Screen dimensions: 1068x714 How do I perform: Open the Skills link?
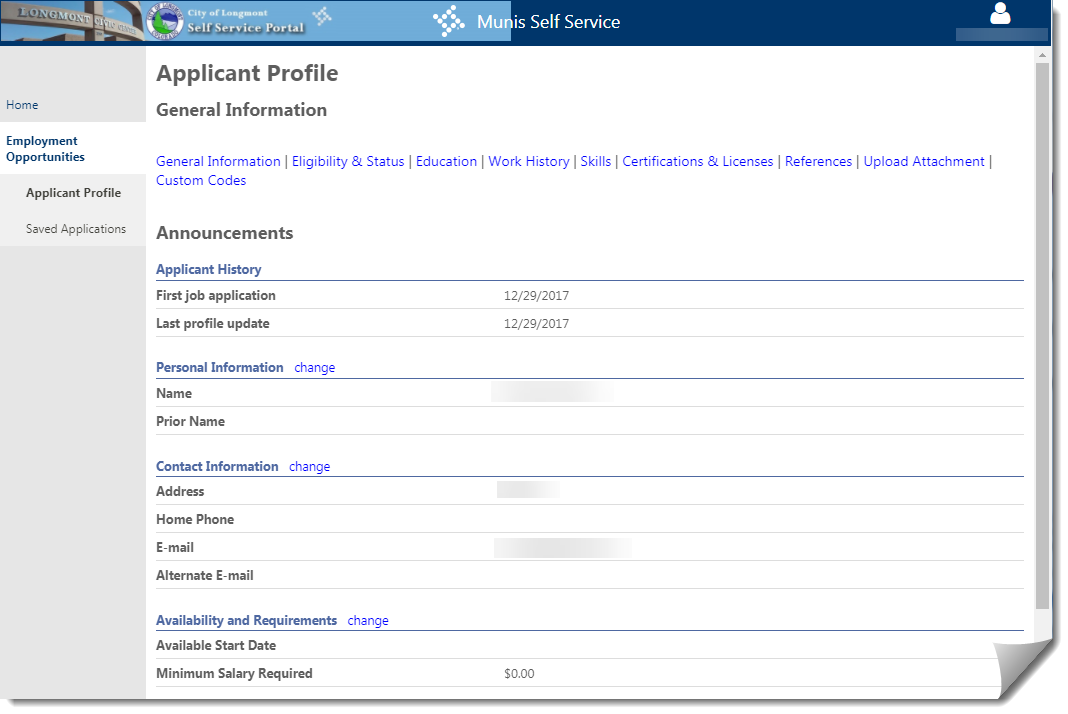595,161
